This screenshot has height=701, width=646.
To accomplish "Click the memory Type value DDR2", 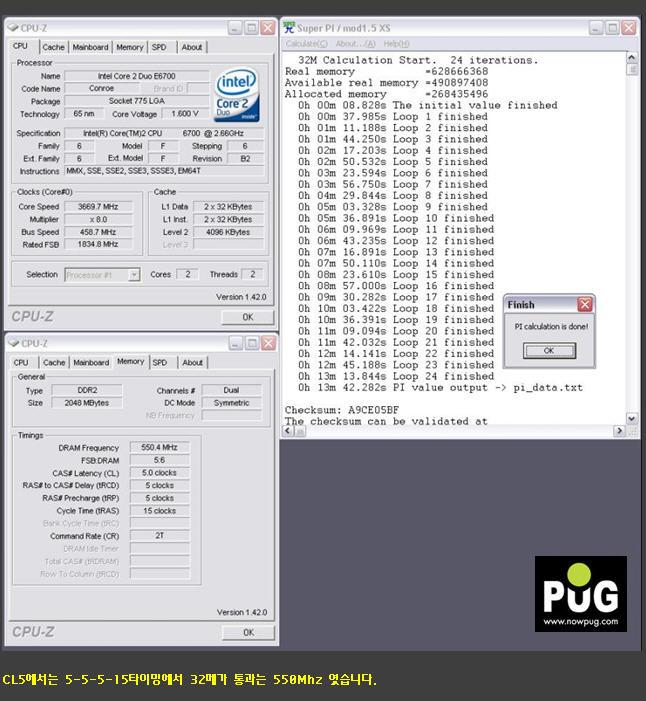I will (x=87, y=390).
